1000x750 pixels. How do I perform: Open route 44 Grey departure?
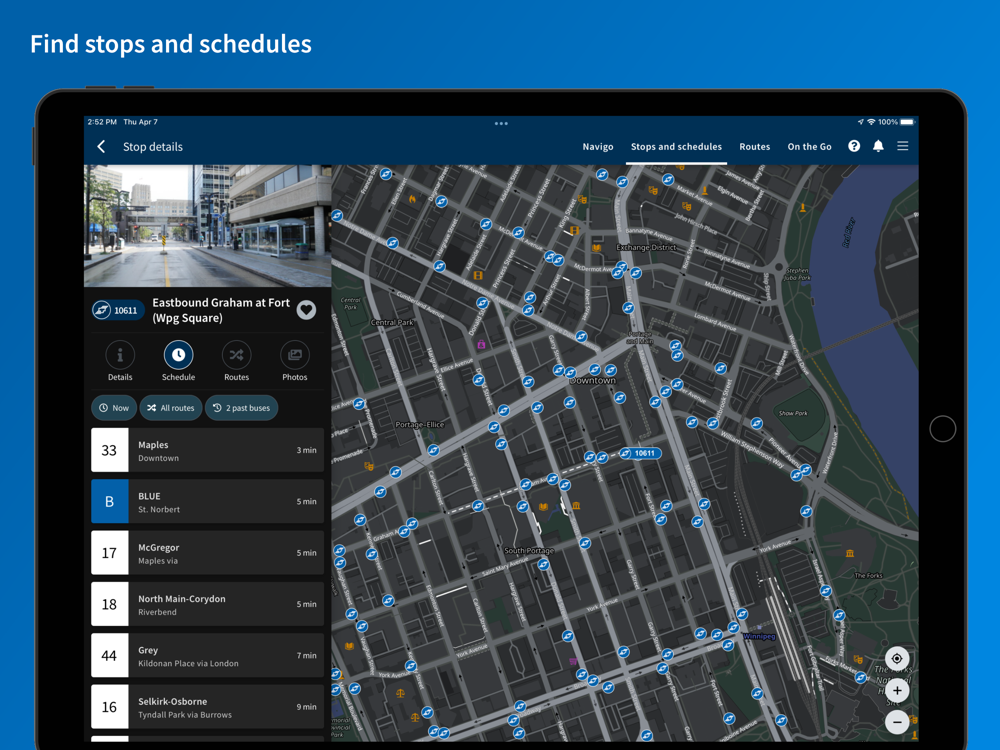point(207,656)
